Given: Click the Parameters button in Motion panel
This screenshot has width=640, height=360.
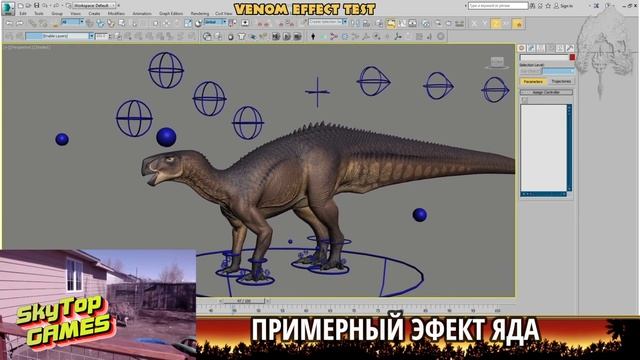Looking at the screenshot, I should coord(533,82).
